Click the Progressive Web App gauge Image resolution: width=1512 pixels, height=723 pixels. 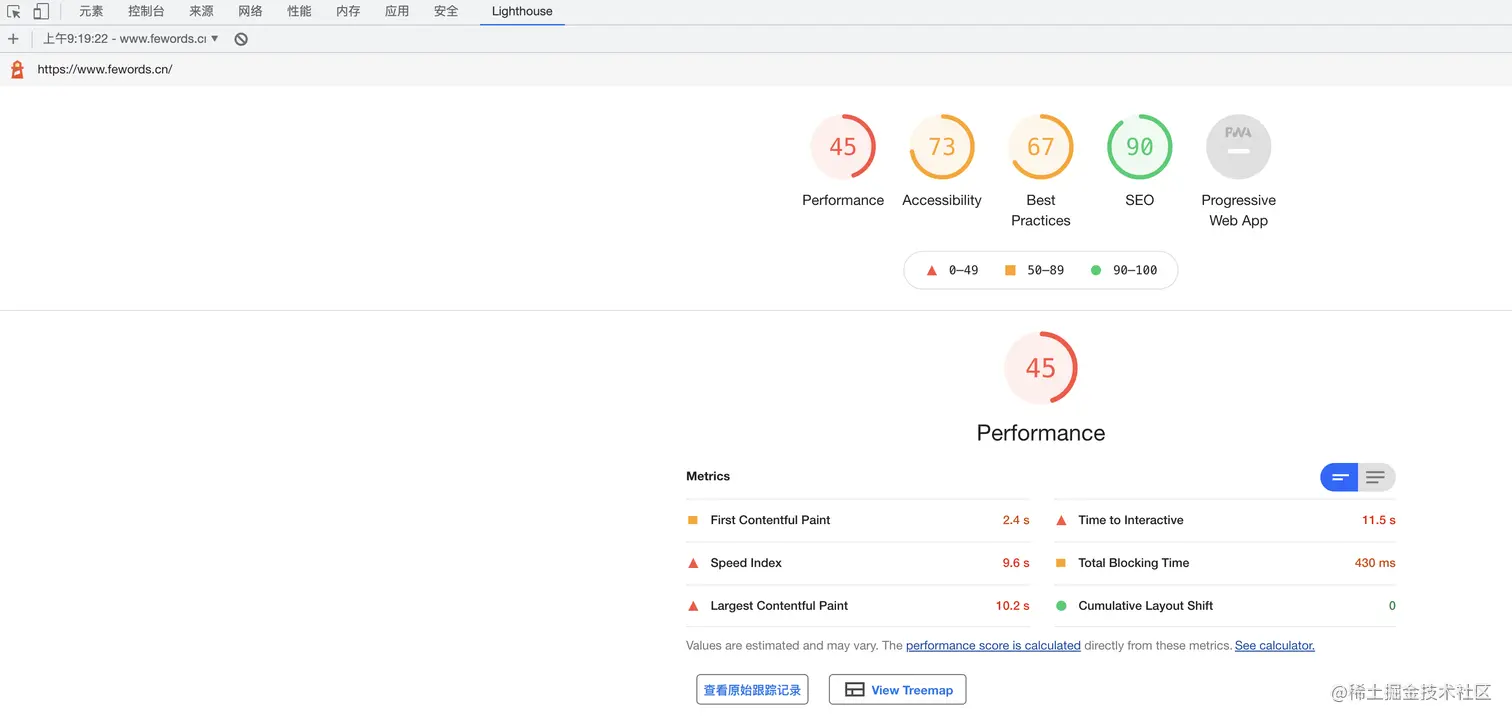1239,147
